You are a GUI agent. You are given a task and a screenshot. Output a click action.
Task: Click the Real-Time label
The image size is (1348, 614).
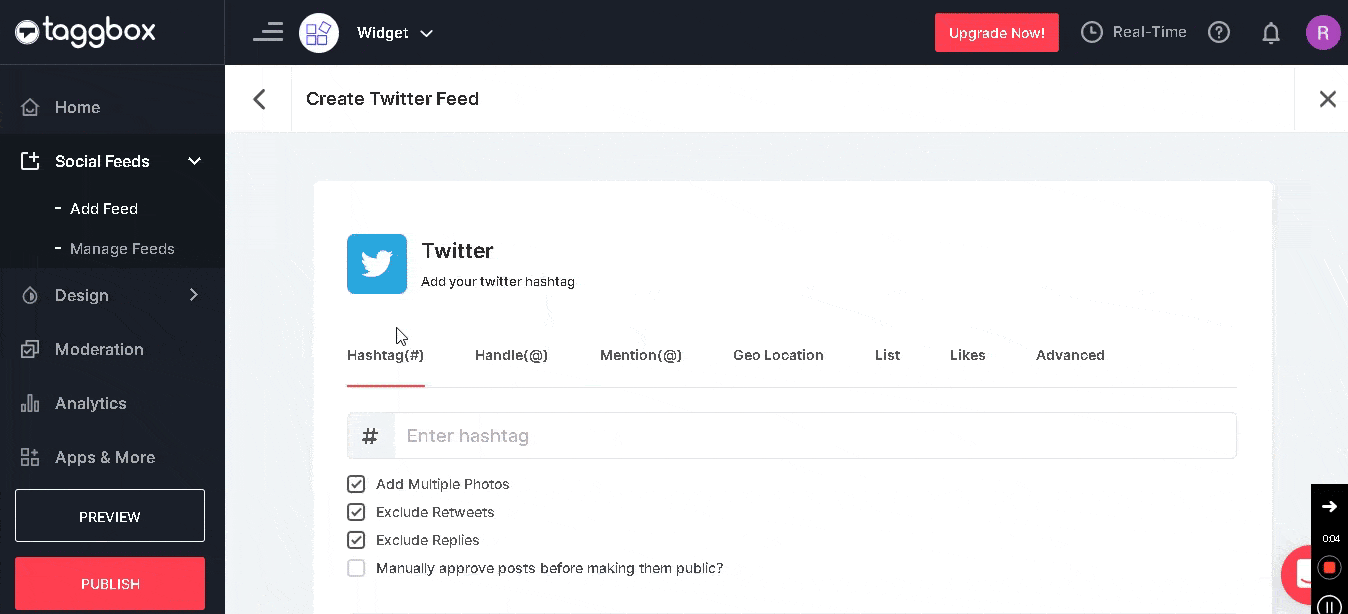point(1150,32)
